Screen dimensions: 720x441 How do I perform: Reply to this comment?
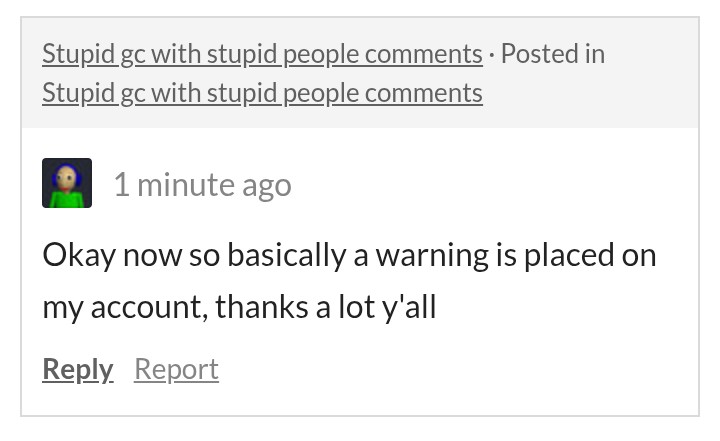point(78,369)
